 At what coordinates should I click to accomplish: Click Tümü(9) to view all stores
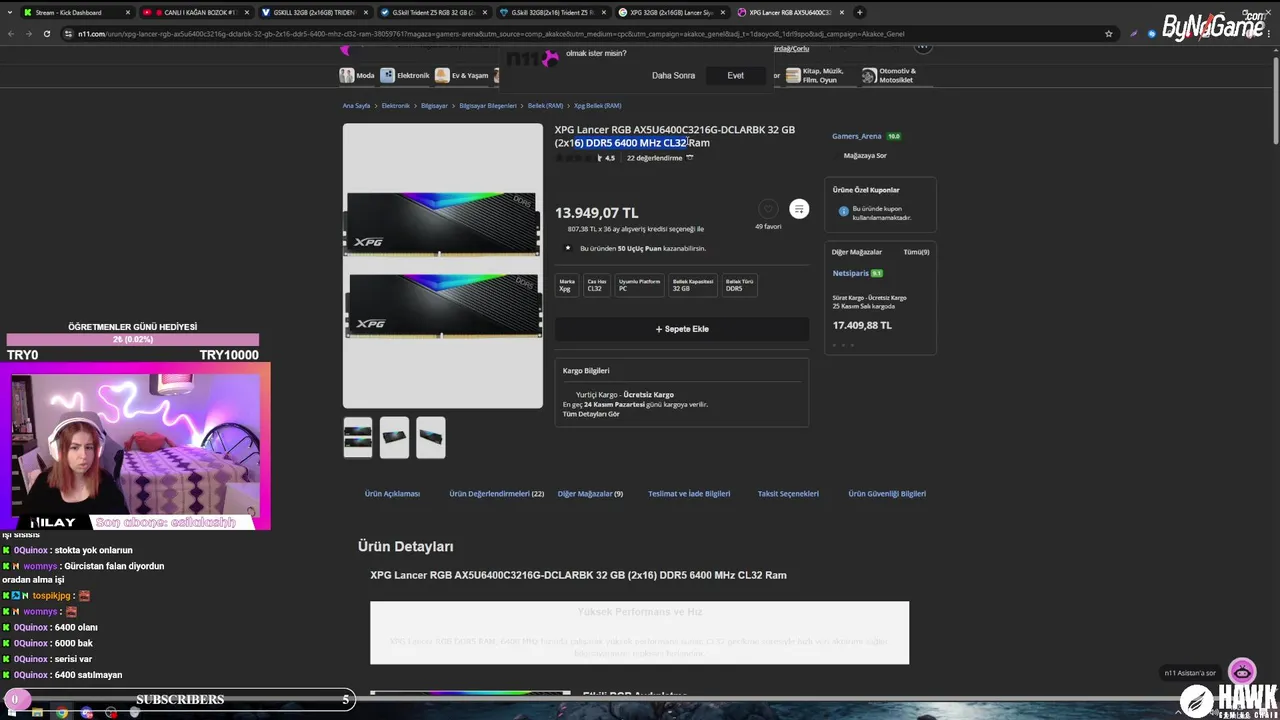[x=916, y=252]
